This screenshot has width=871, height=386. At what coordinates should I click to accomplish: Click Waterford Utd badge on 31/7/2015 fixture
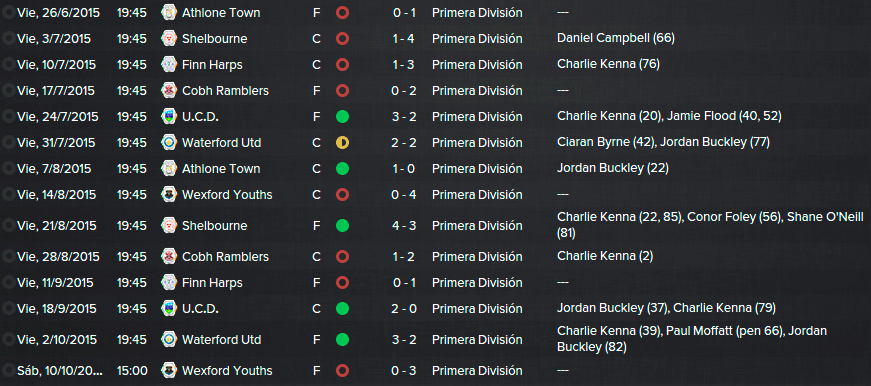pyautogui.click(x=168, y=143)
